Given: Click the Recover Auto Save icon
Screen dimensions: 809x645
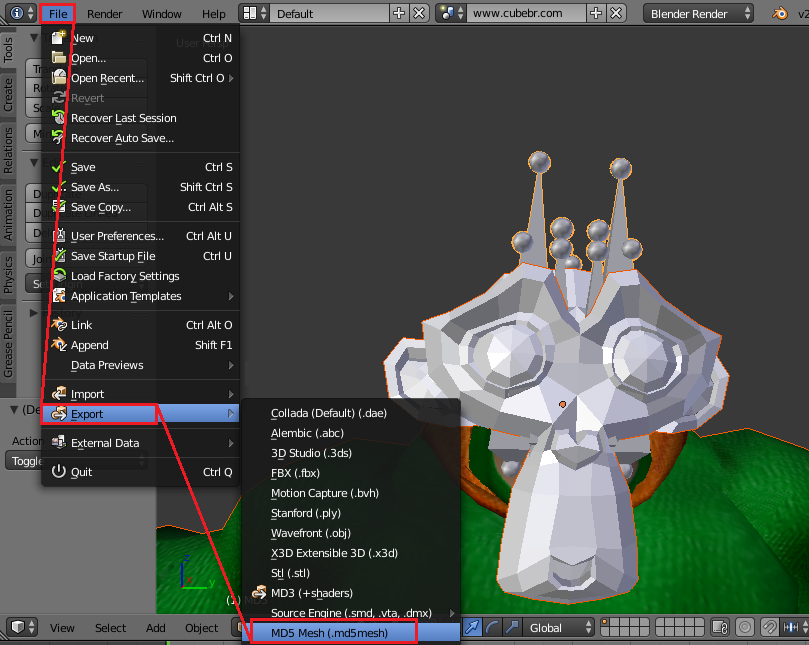Looking at the screenshot, I should pyautogui.click(x=59, y=138).
